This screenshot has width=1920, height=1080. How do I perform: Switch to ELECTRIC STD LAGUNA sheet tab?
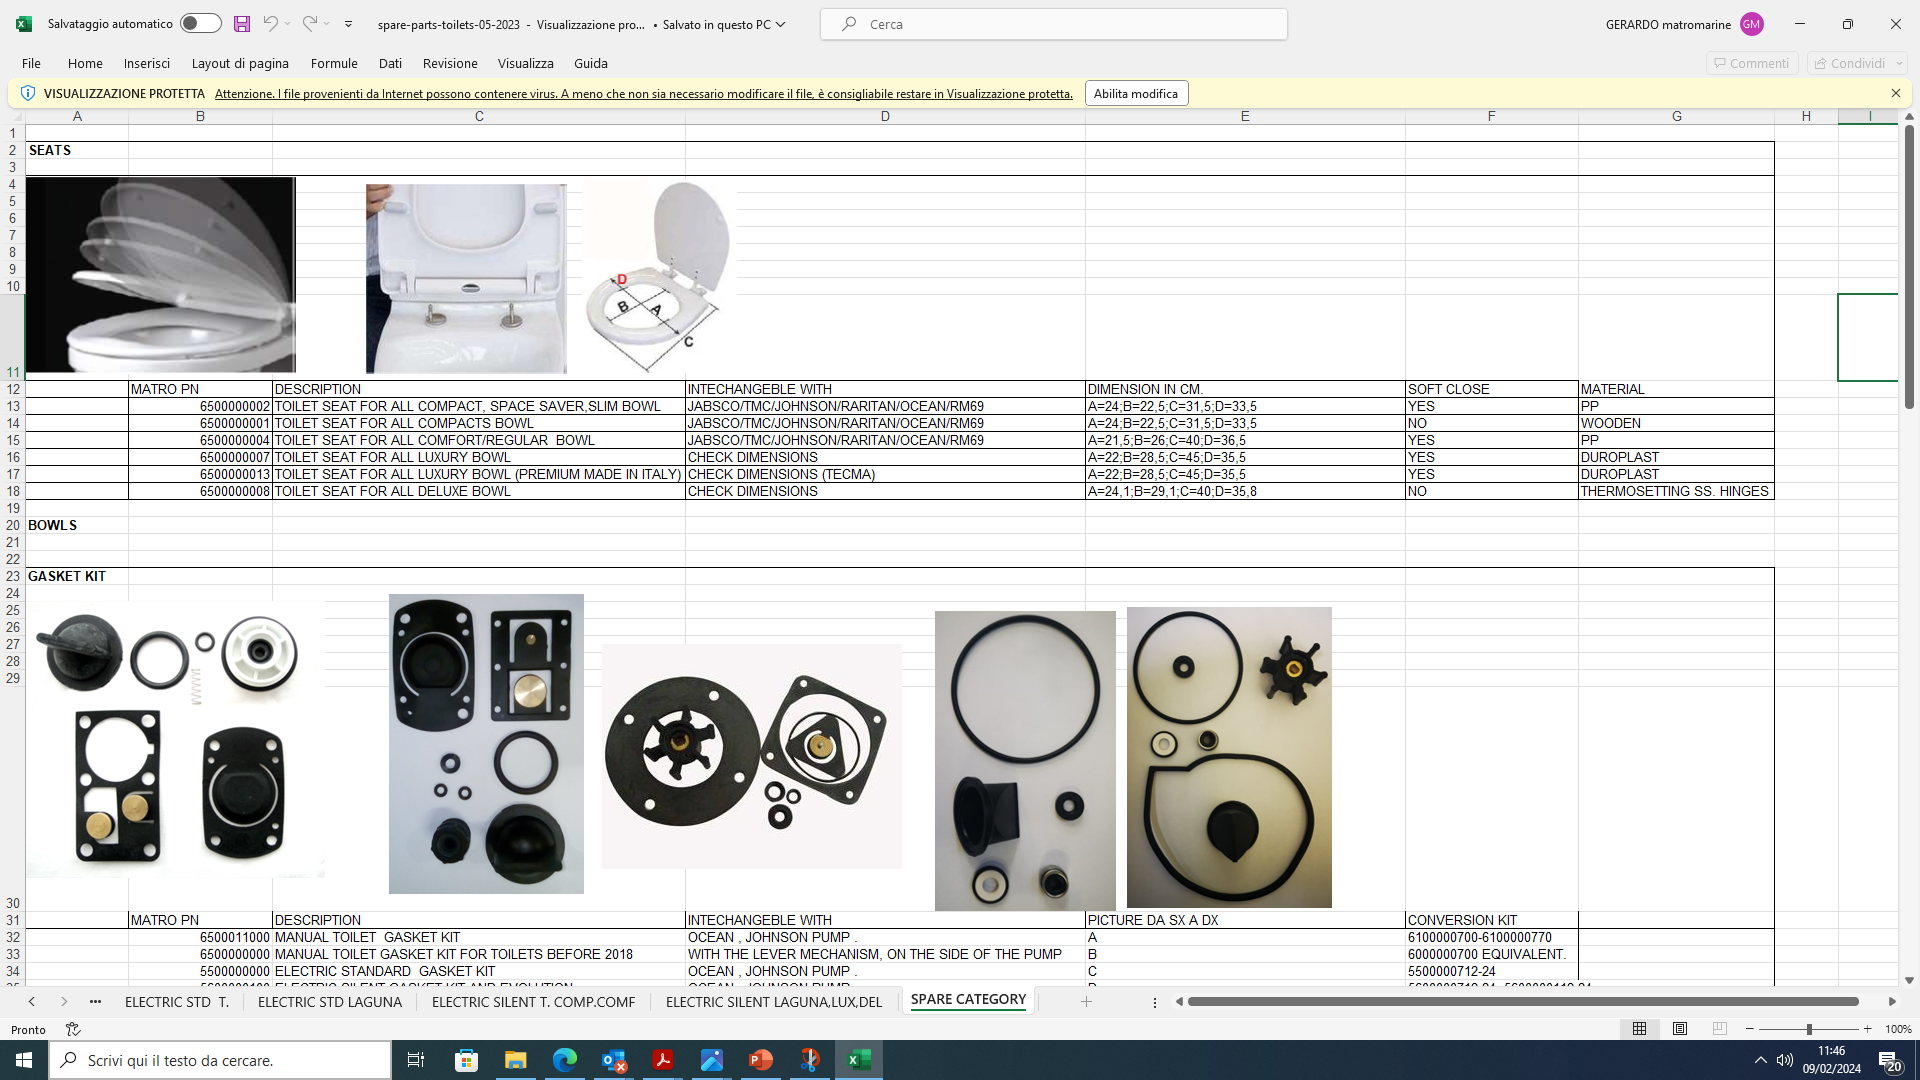[330, 1001]
